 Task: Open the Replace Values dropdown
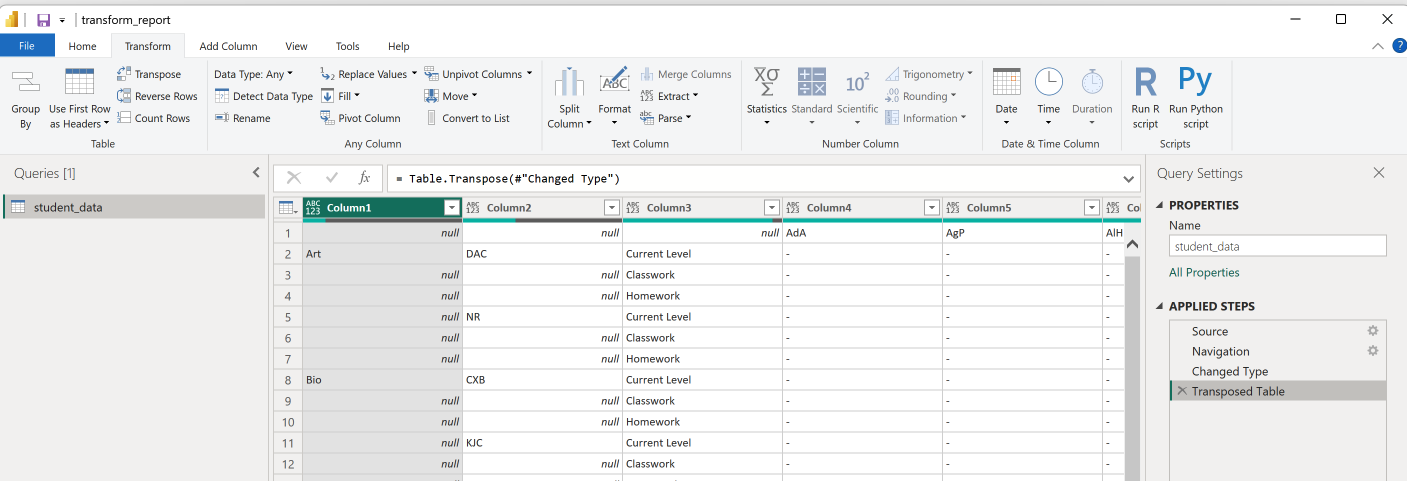[x=369, y=74]
